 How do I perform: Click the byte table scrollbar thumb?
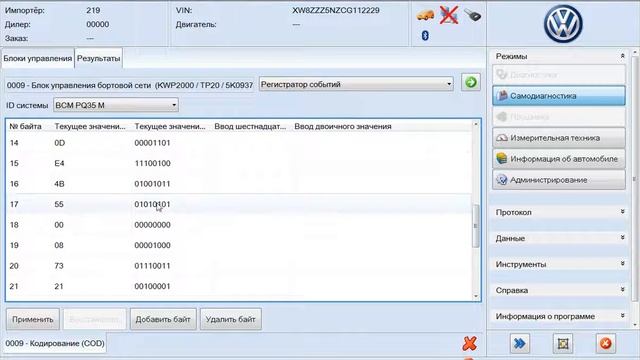click(476, 226)
